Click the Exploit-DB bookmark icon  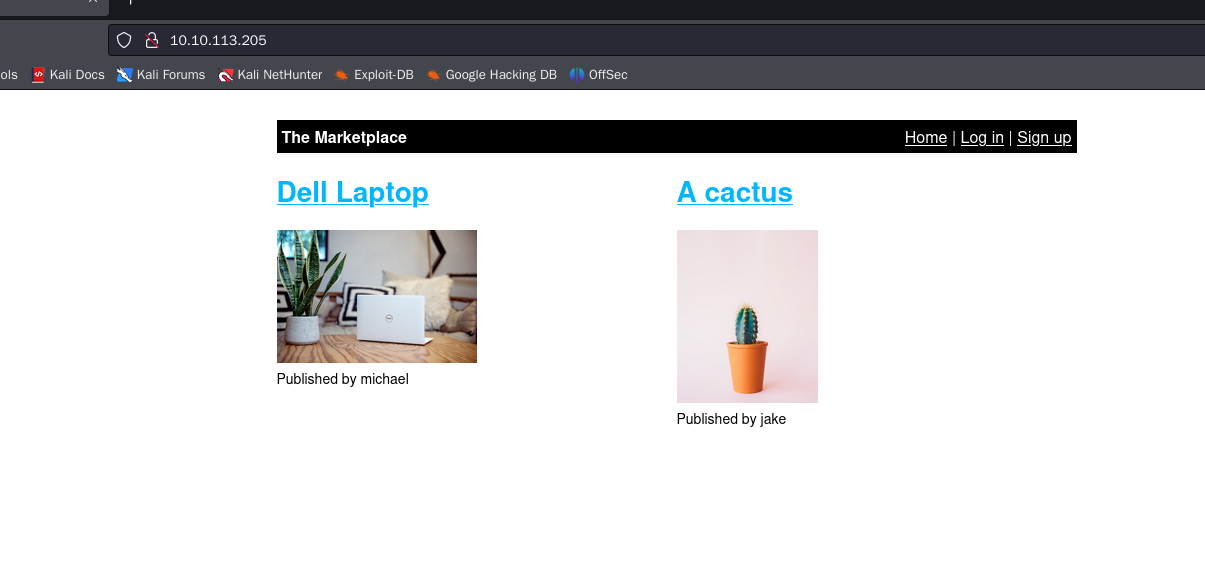pyautogui.click(x=342, y=74)
